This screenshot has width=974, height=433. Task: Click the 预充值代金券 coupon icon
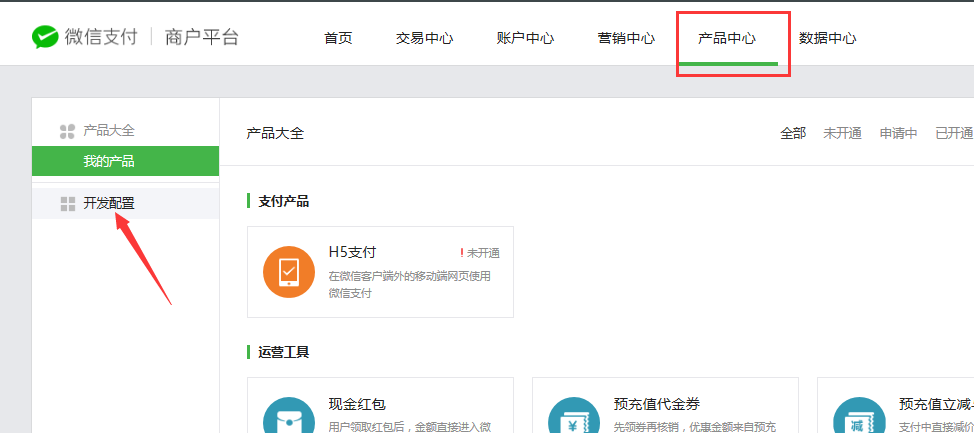tap(574, 420)
